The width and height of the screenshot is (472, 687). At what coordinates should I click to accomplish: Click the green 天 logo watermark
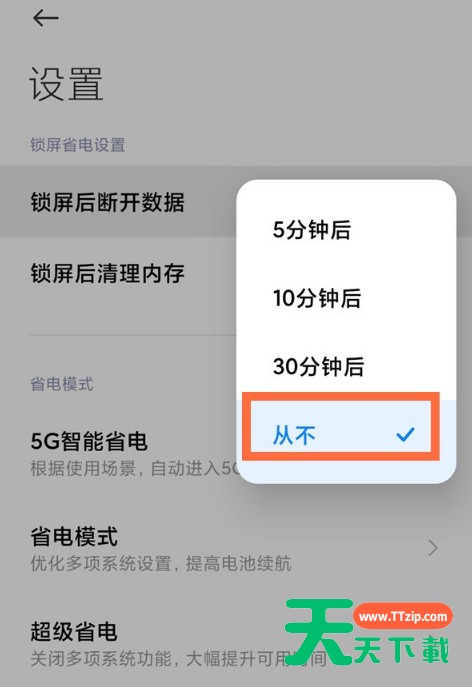319,631
